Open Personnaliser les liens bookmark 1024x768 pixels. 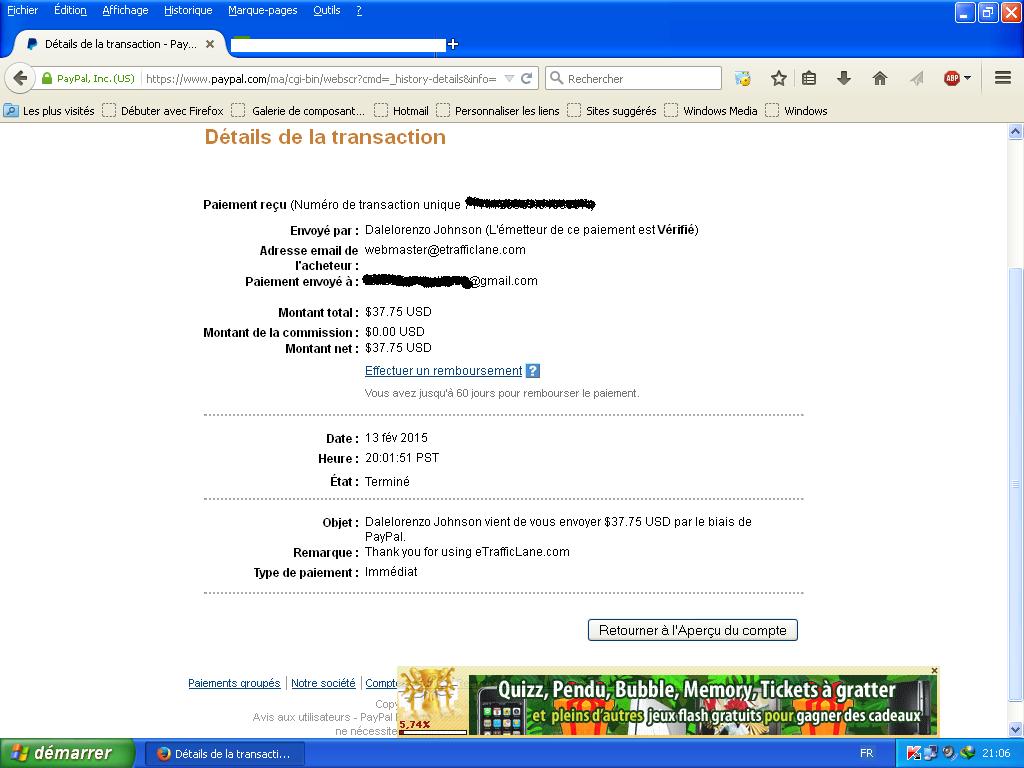click(x=498, y=111)
